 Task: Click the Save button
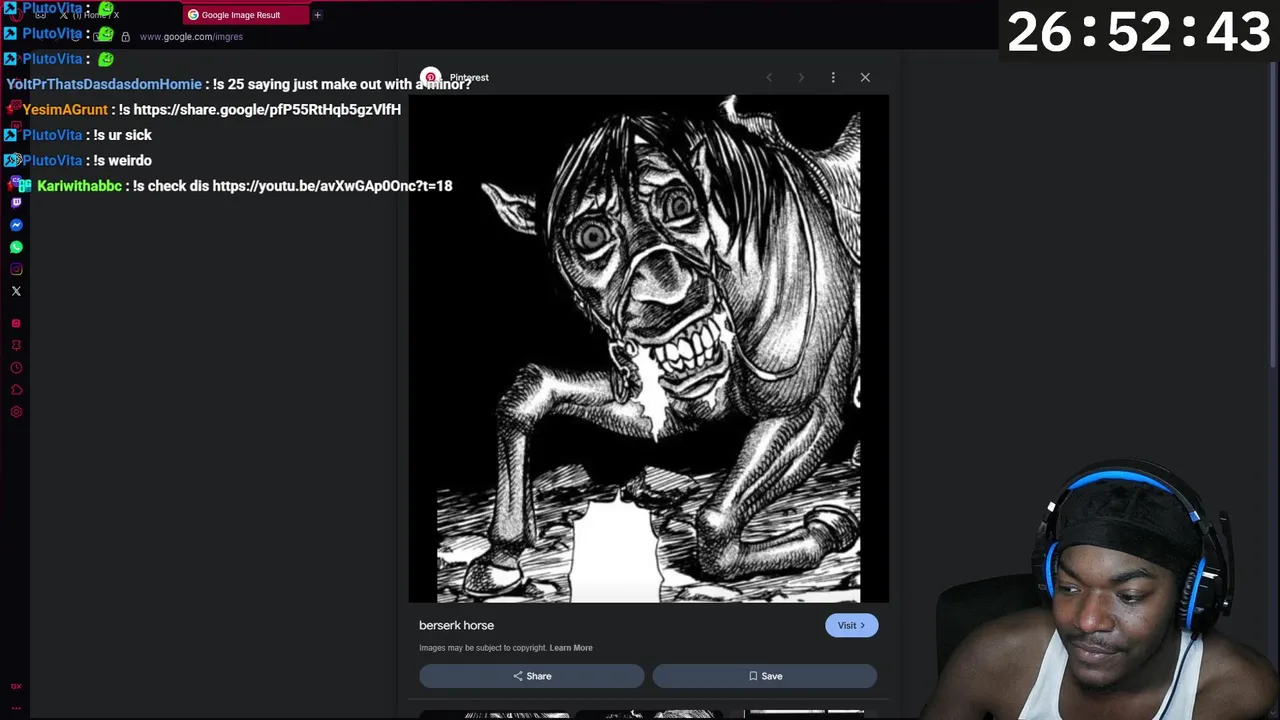pos(765,676)
